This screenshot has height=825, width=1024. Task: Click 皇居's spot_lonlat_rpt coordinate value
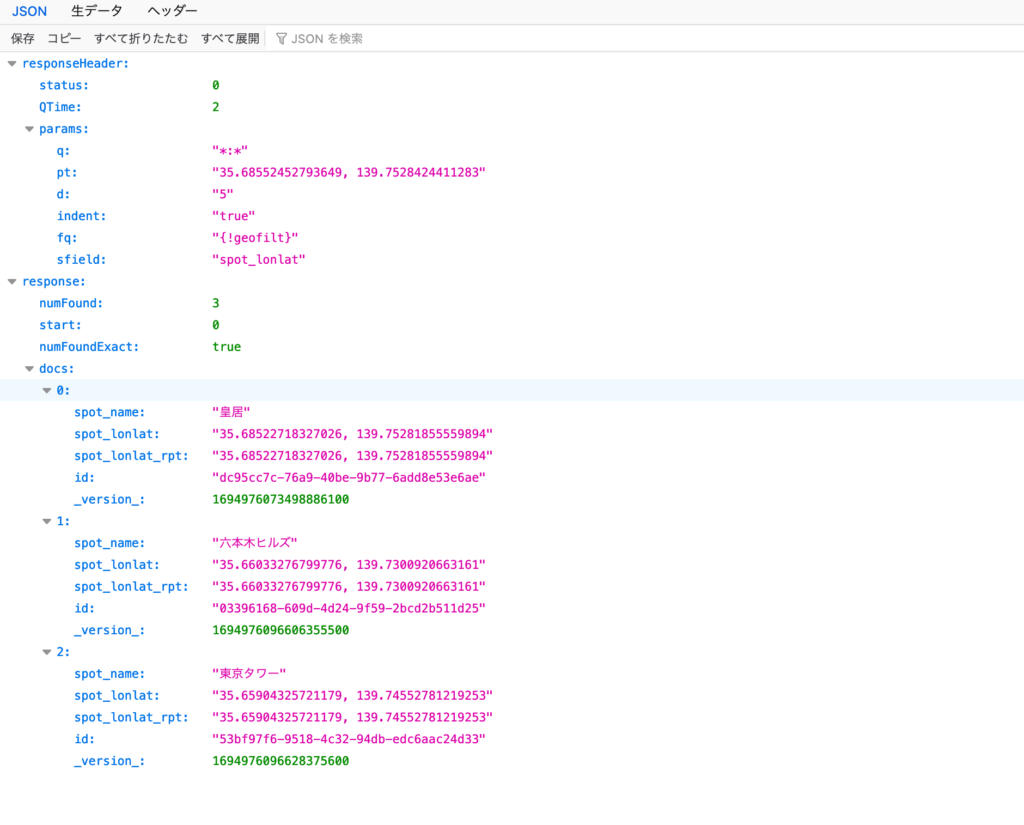pyautogui.click(x=353, y=455)
